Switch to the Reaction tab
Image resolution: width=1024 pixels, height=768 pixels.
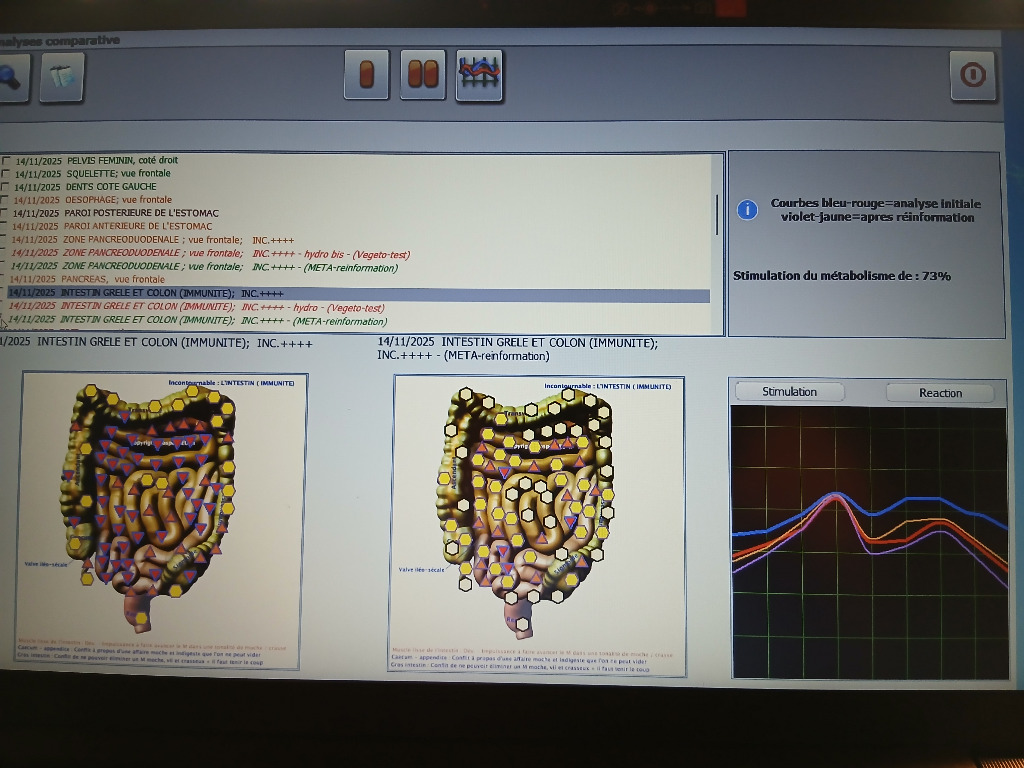[x=939, y=393]
